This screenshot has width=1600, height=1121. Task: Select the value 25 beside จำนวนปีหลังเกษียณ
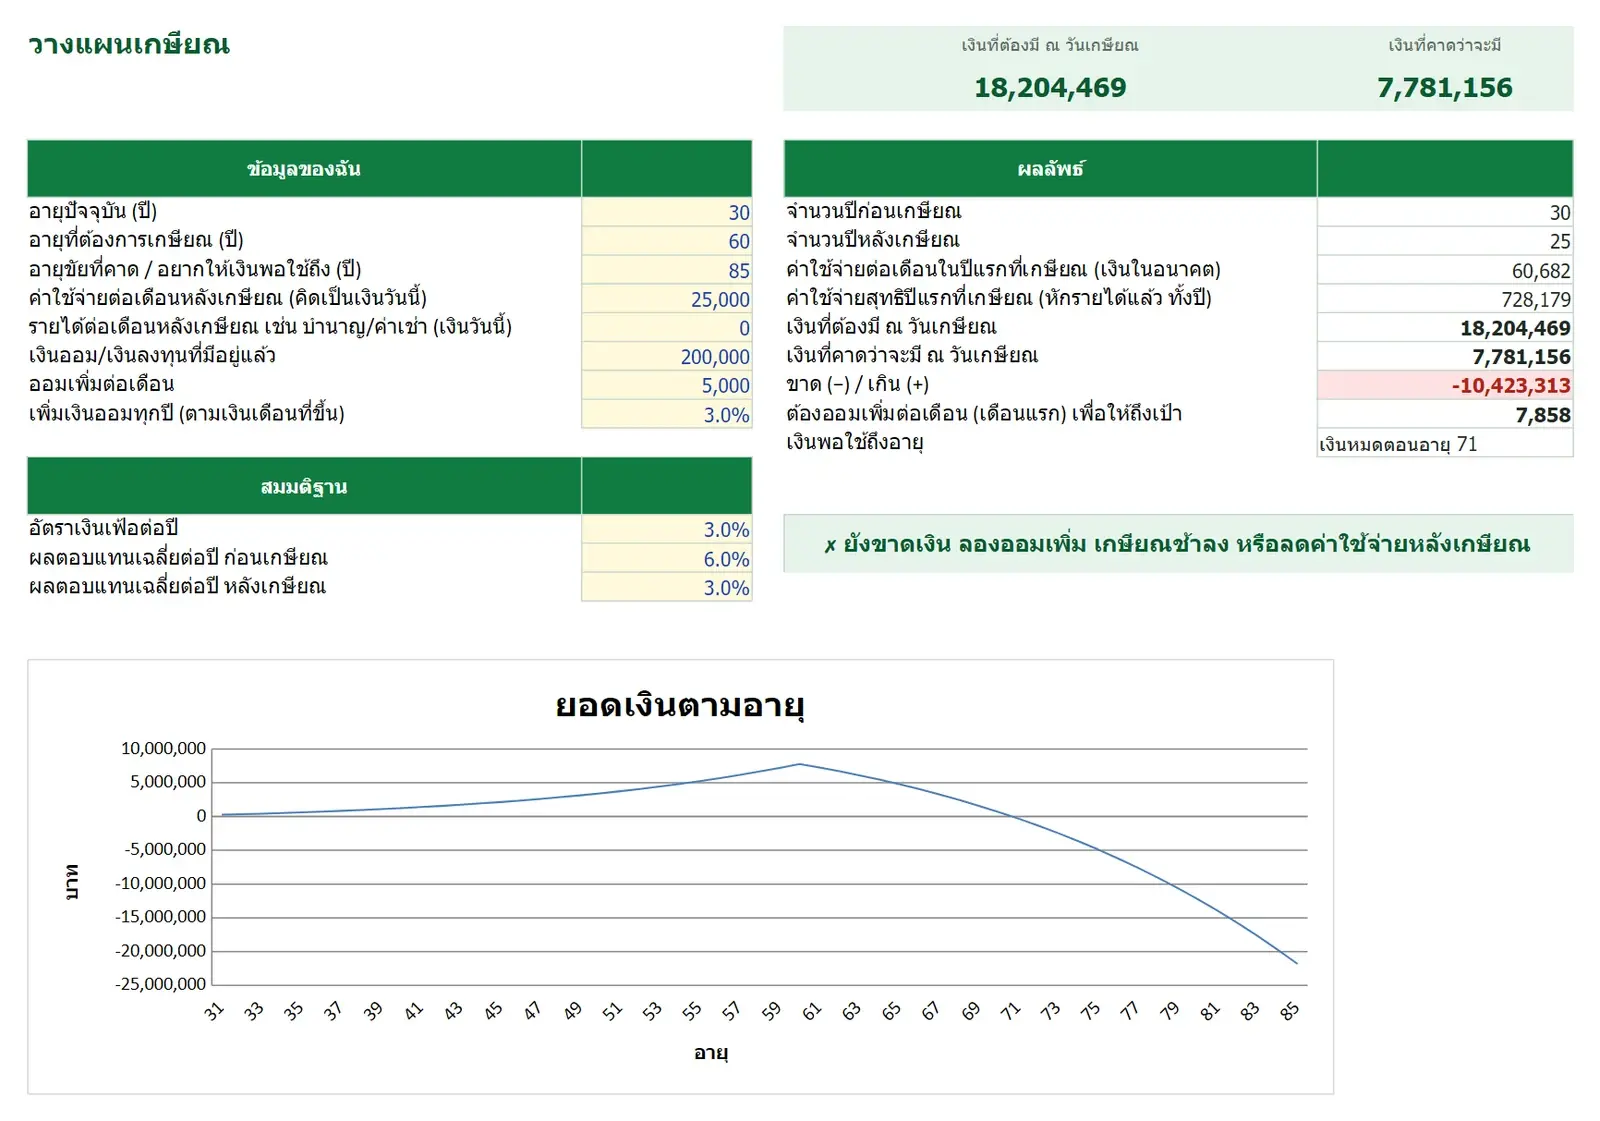point(1445,241)
